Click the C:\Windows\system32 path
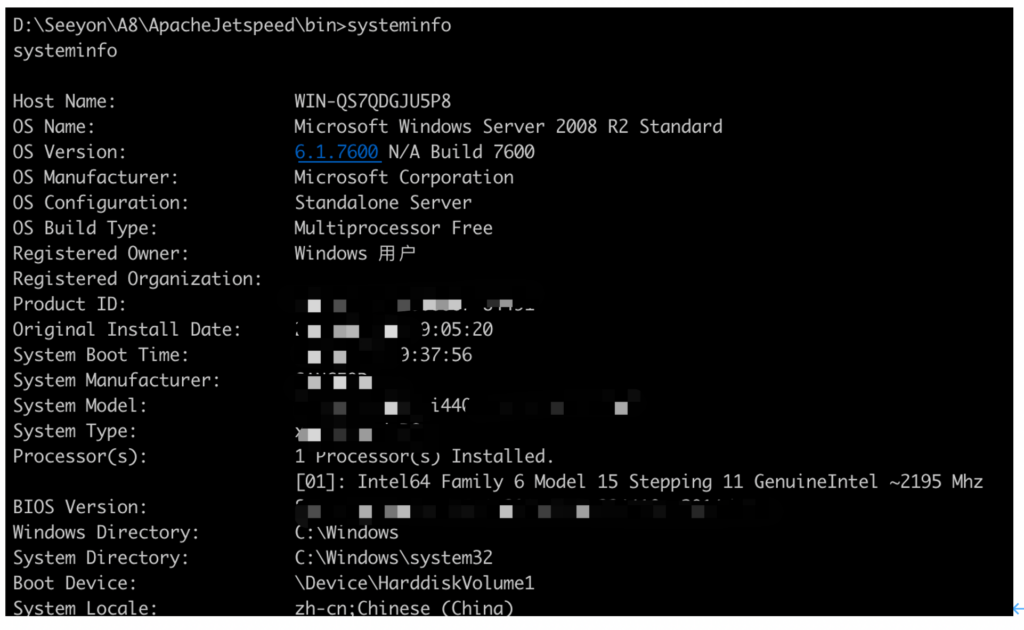The height and width of the screenshot is (630, 1024). [x=393, y=558]
